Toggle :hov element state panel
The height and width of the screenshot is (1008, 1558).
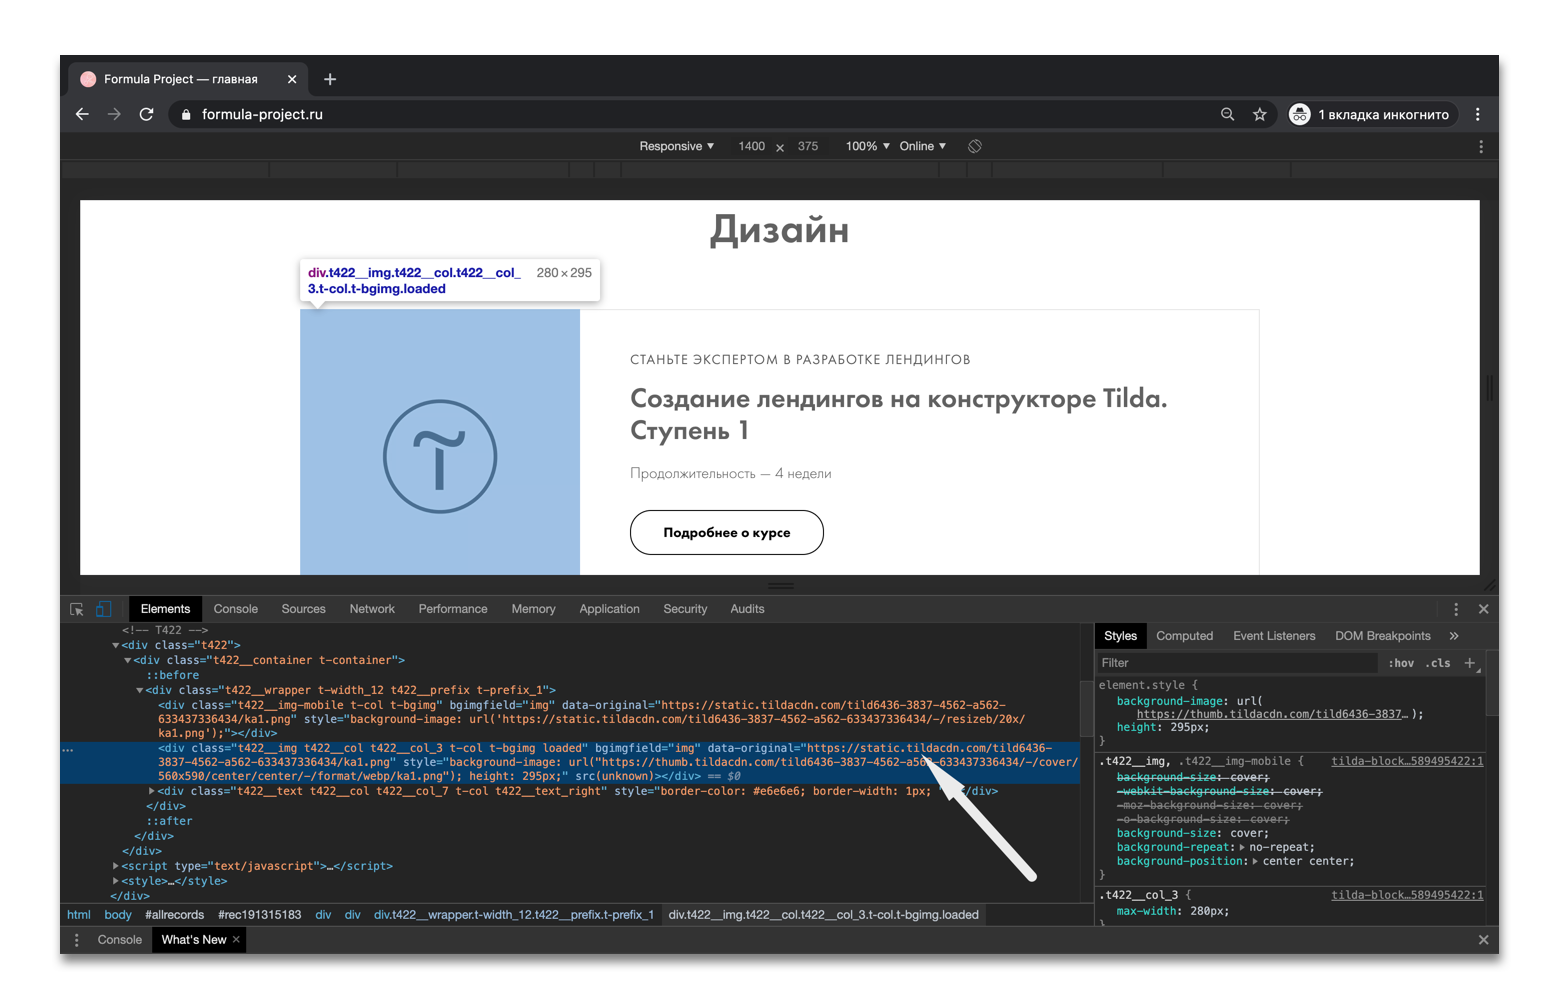(1401, 663)
